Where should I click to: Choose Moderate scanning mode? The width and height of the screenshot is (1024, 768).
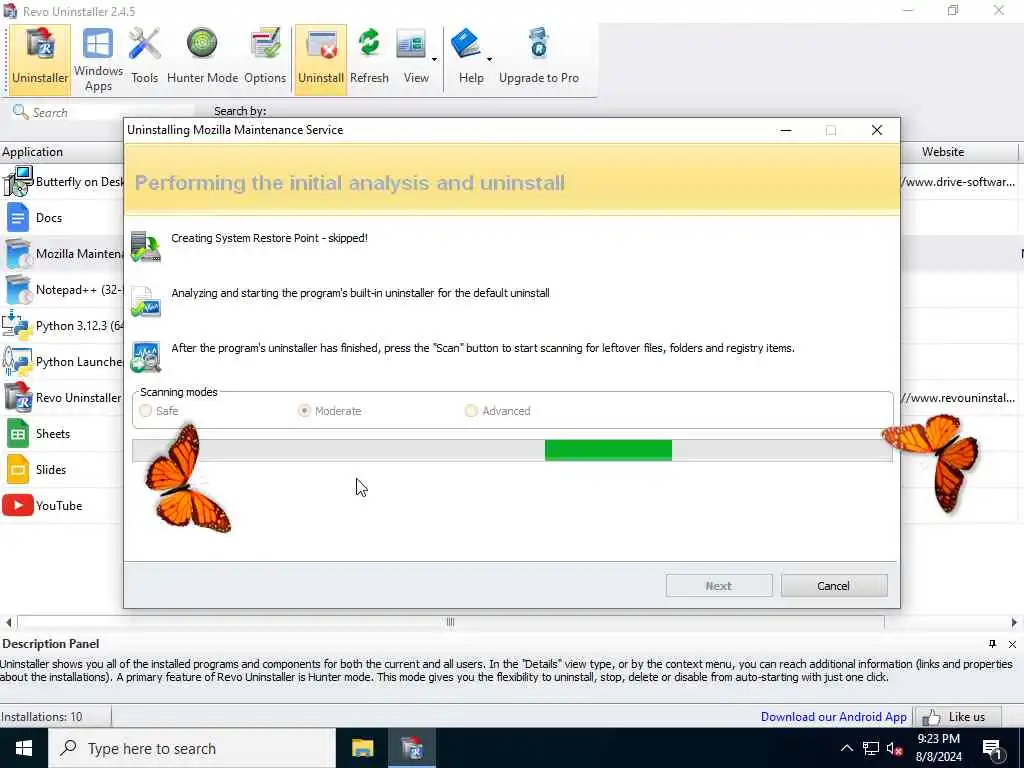coord(304,411)
